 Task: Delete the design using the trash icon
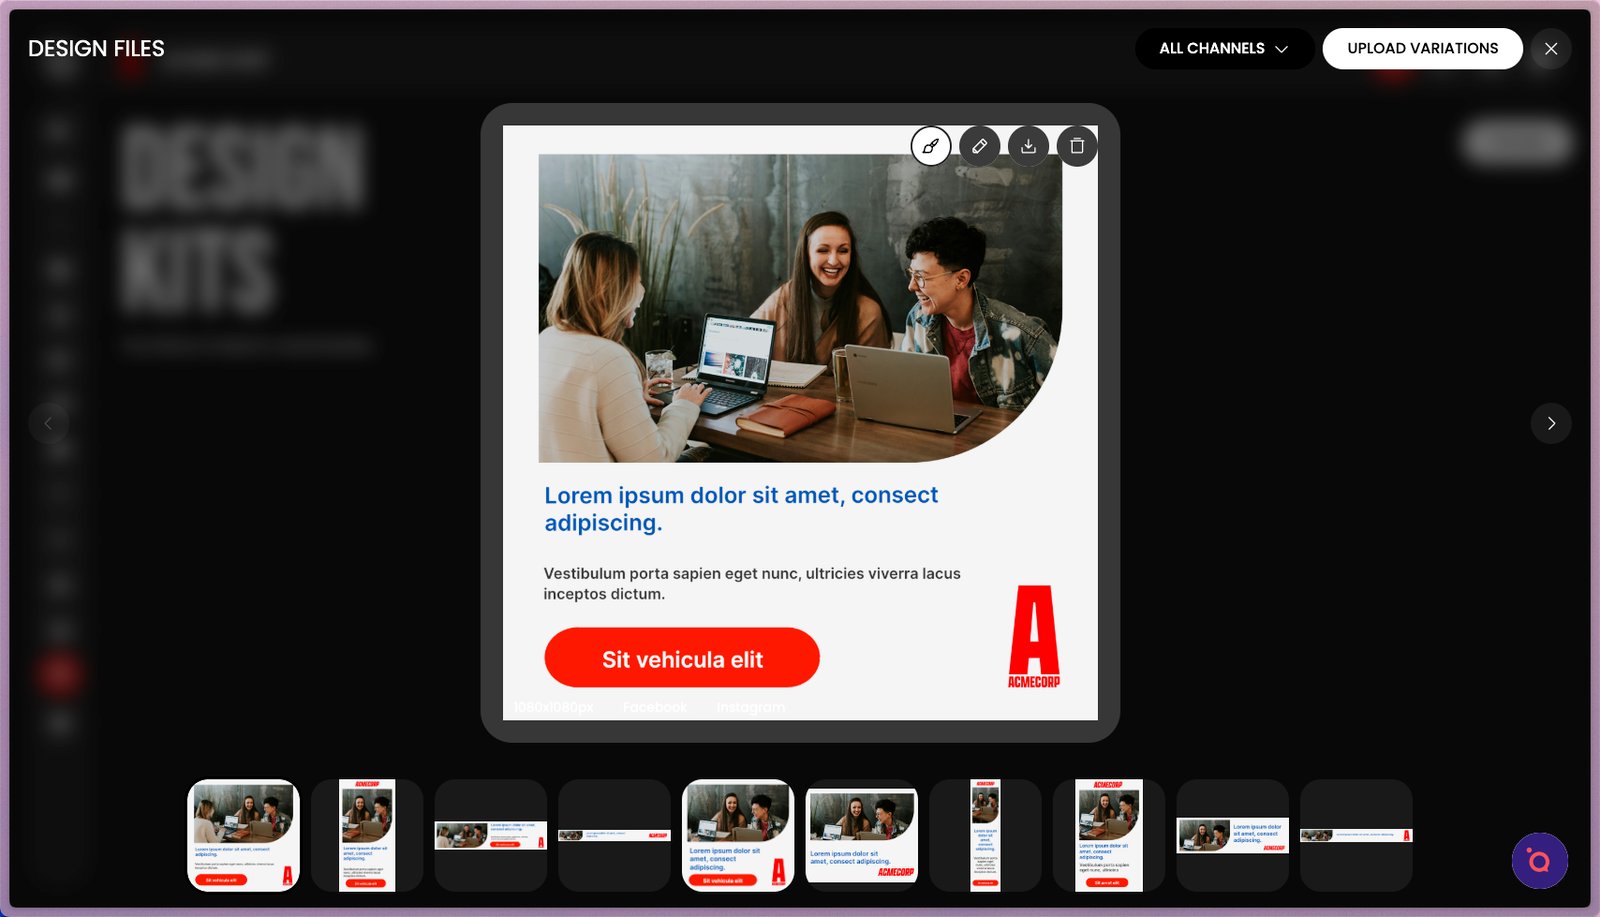1077,146
